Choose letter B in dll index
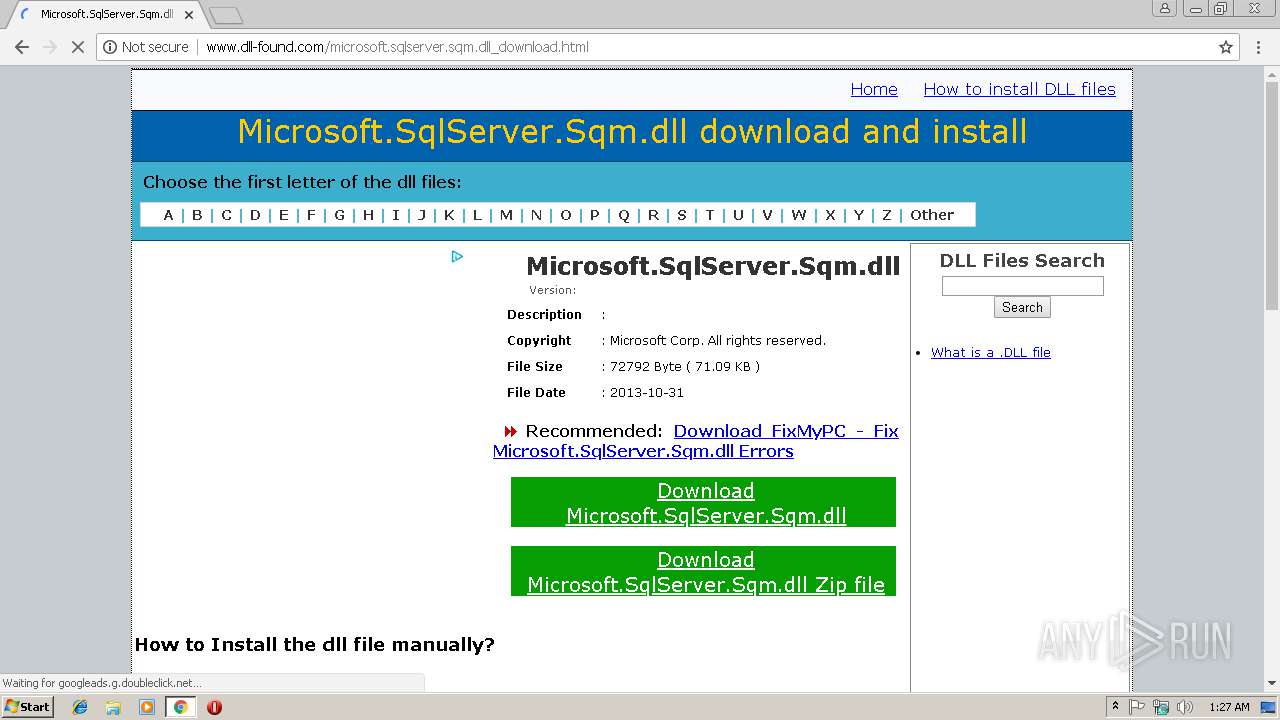This screenshot has width=1280, height=720. tap(197, 215)
